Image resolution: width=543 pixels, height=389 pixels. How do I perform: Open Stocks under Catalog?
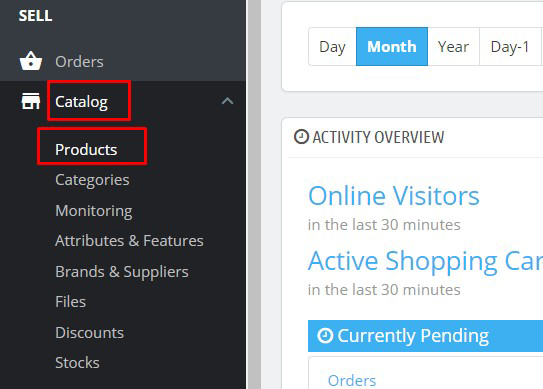[77, 363]
